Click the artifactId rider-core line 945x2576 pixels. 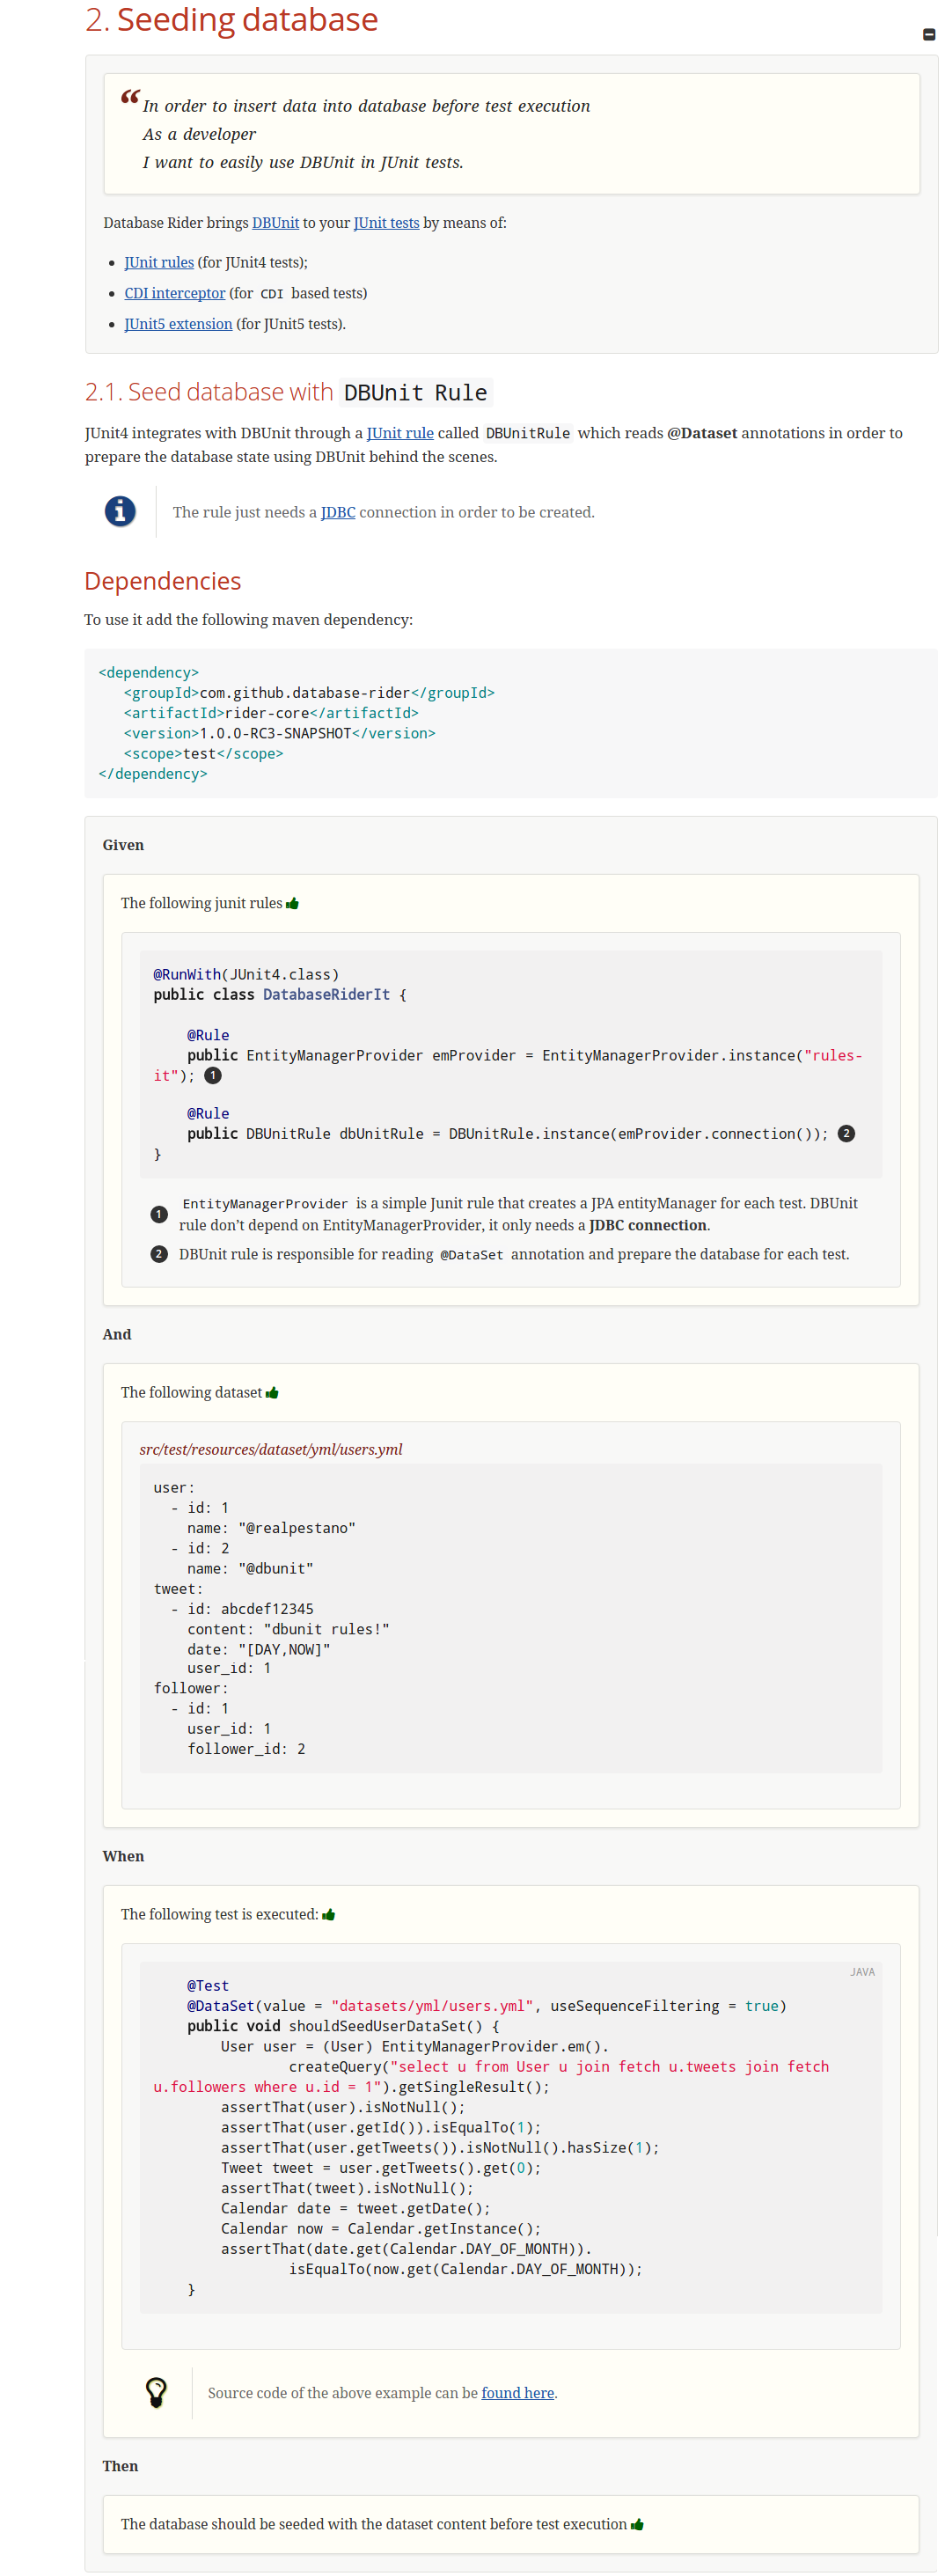(x=271, y=714)
